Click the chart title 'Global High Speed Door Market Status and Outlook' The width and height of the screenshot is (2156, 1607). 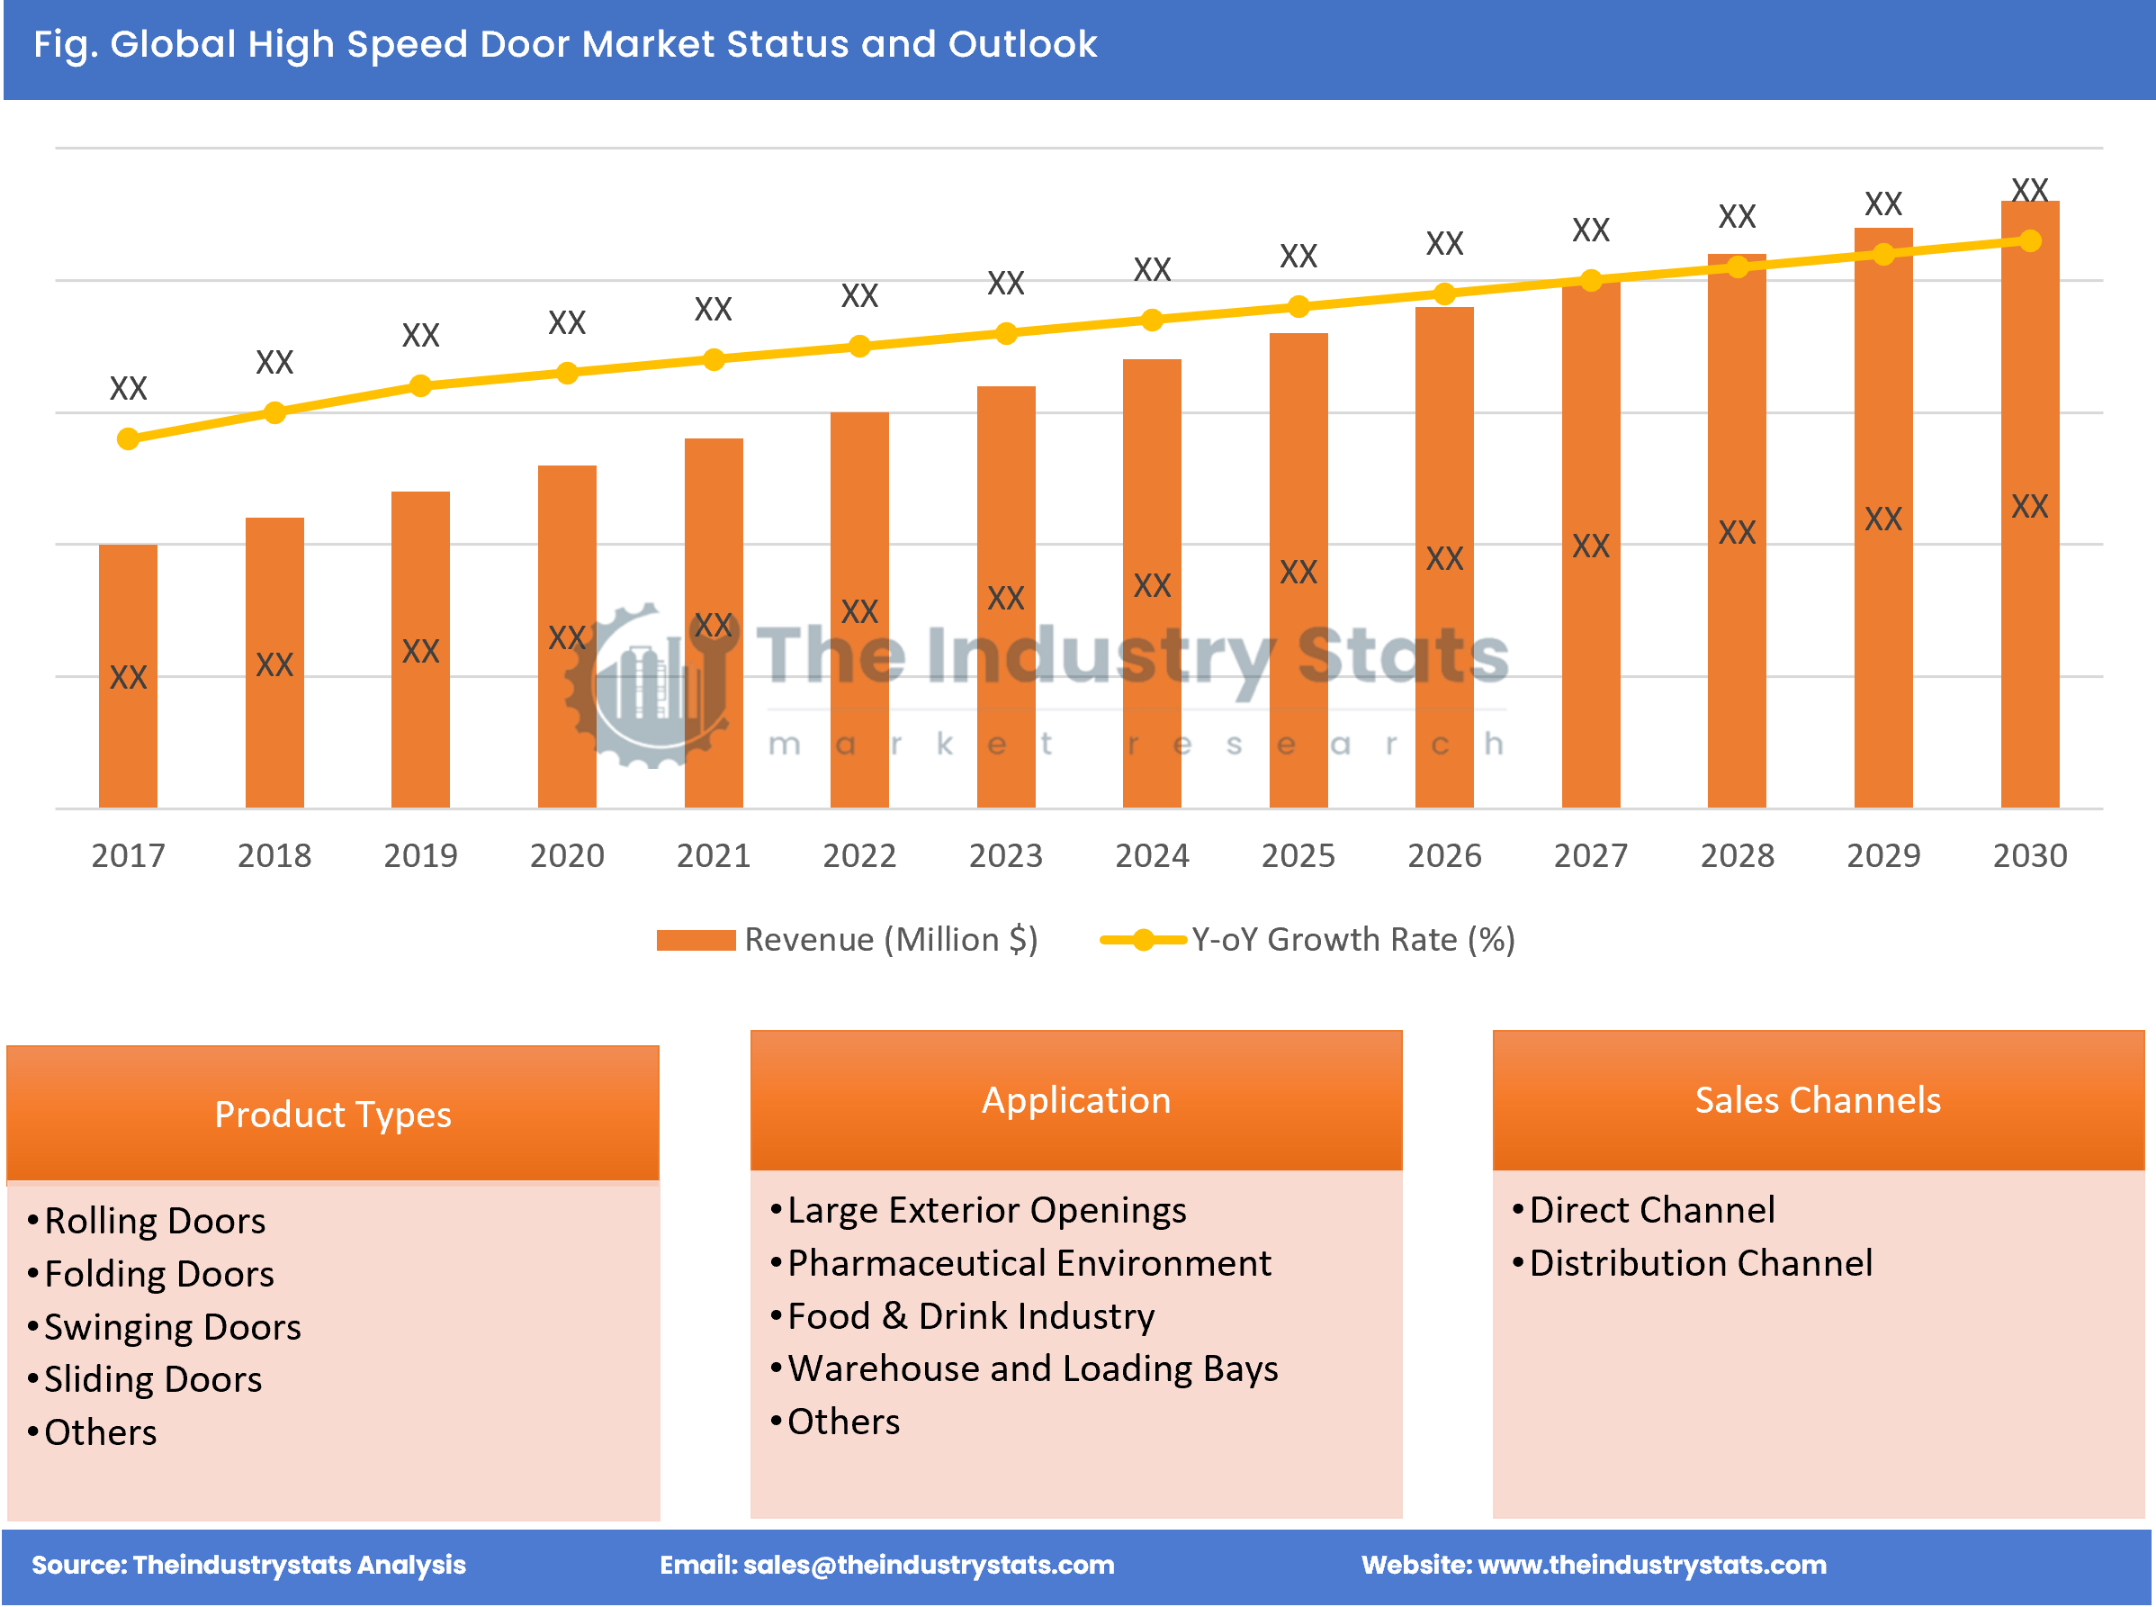click(x=603, y=44)
